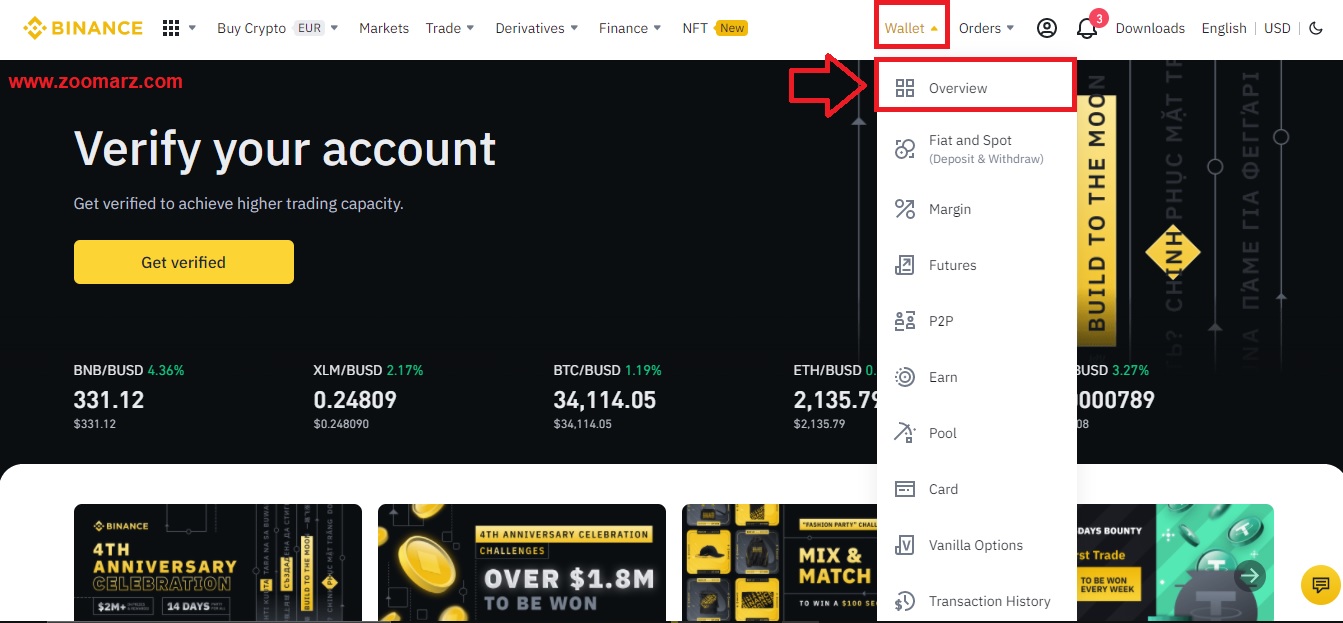Toggle dark mode moon icon
This screenshot has height=623, width=1343.
pos(1316,28)
